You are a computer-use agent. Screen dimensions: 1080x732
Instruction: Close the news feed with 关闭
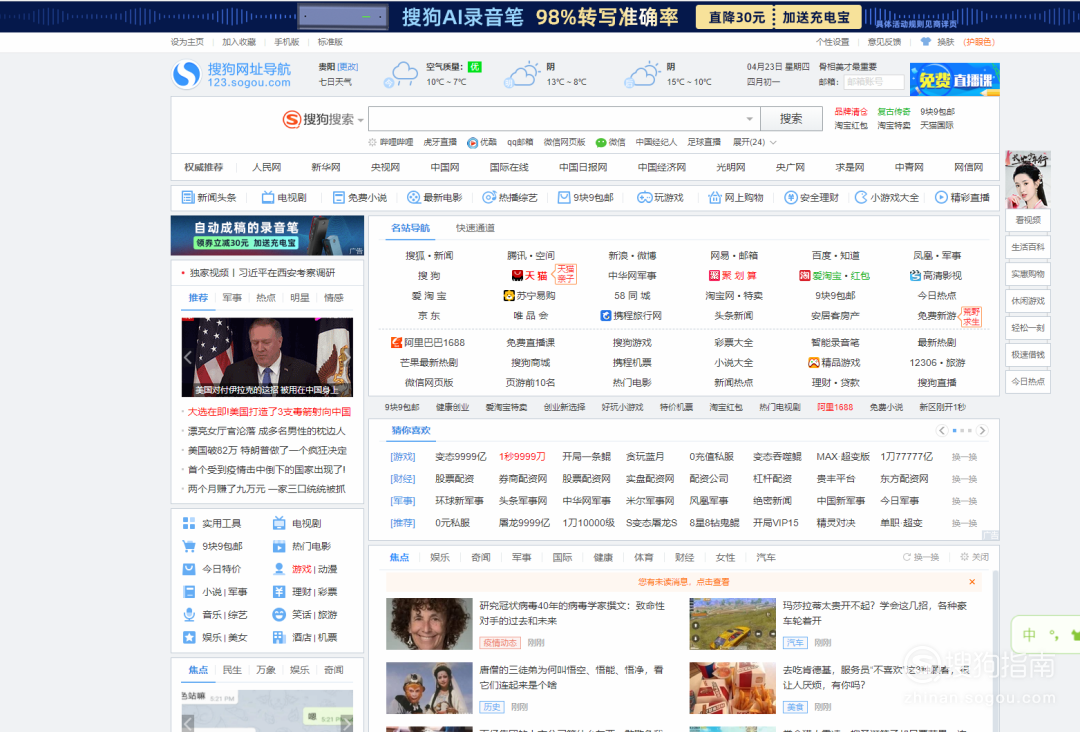pos(975,557)
